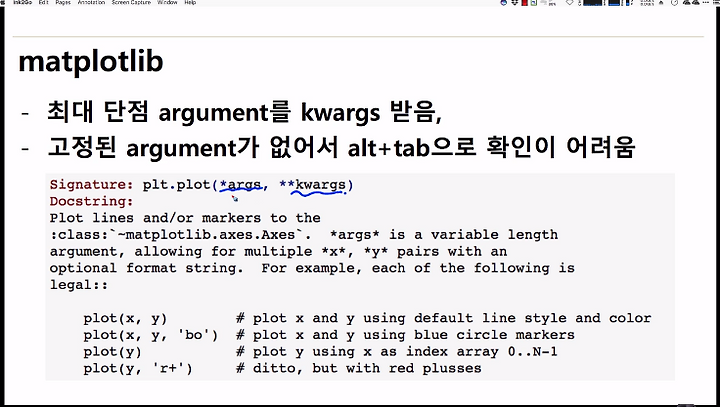Click the three-dots icon in the menu bar
Image resolution: width=720 pixels, height=407 pixels.
pos(706,2)
